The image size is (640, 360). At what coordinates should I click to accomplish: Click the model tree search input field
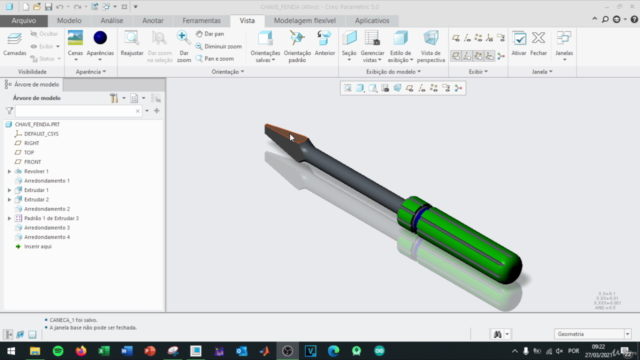[78, 111]
